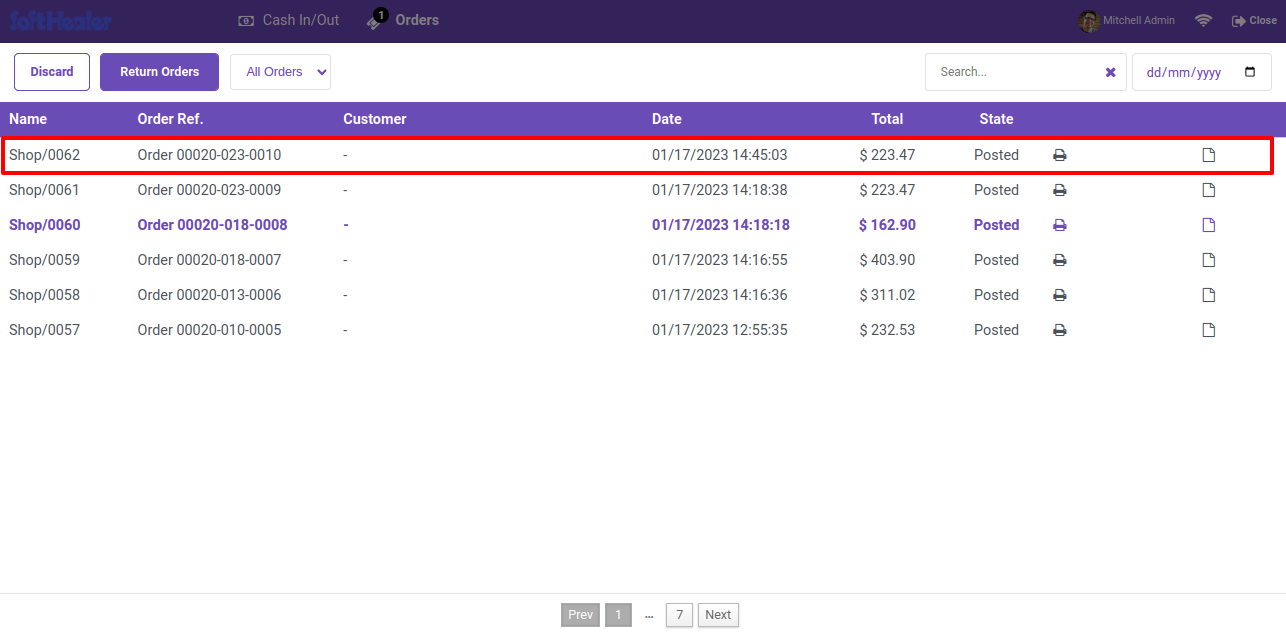This screenshot has width=1286, height=636.
Task: Click the $ 162.90 total
Action: 887,225
